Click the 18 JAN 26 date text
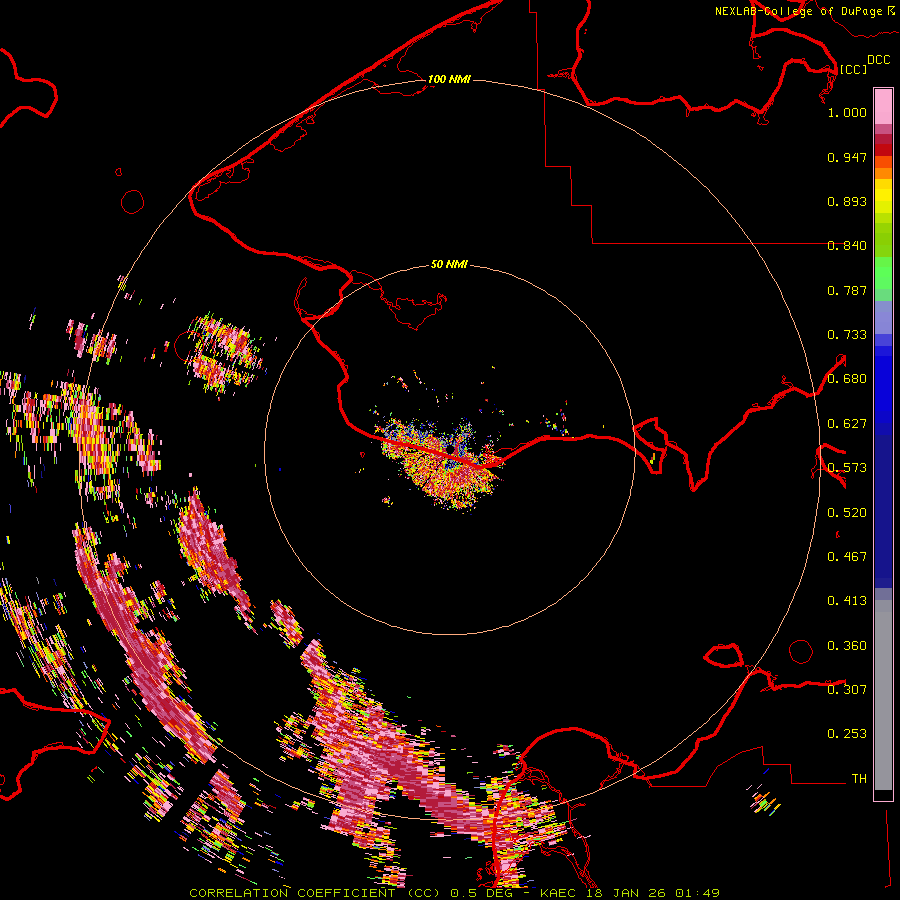 point(626,893)
